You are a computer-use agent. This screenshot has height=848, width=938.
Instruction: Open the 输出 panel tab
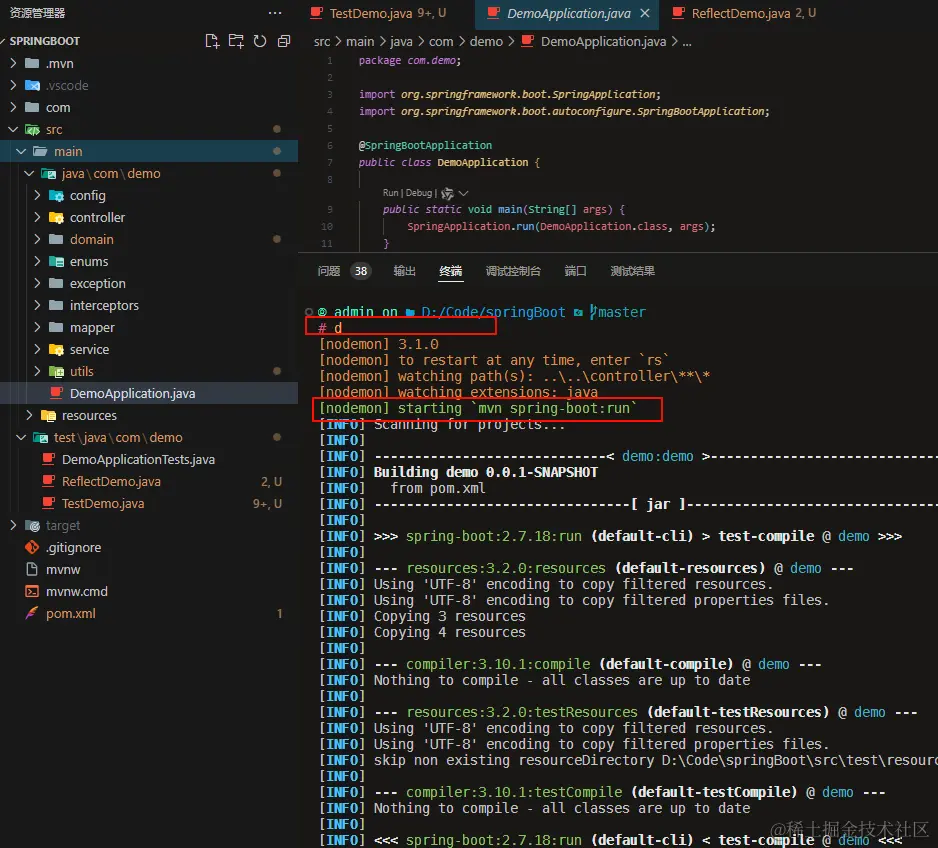pyautogui.click(x=404, y=271)
